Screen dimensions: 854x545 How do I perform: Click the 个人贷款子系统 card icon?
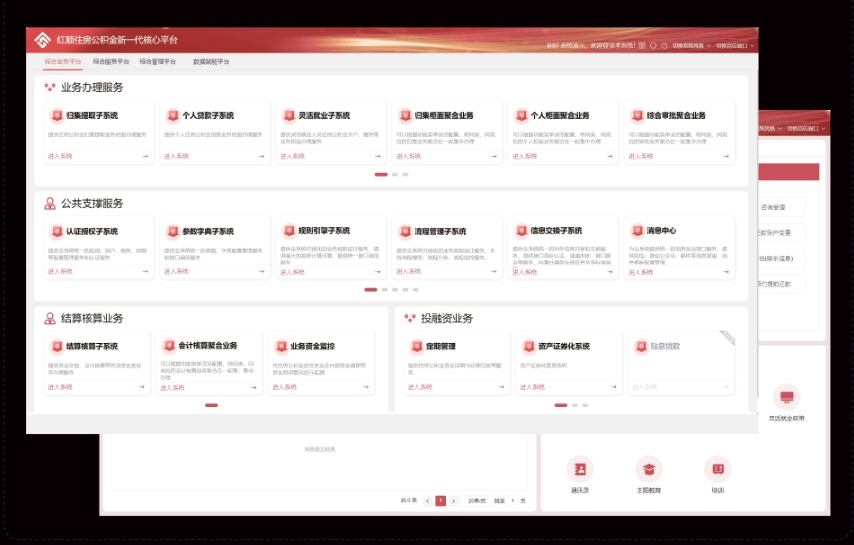point(172,116)
